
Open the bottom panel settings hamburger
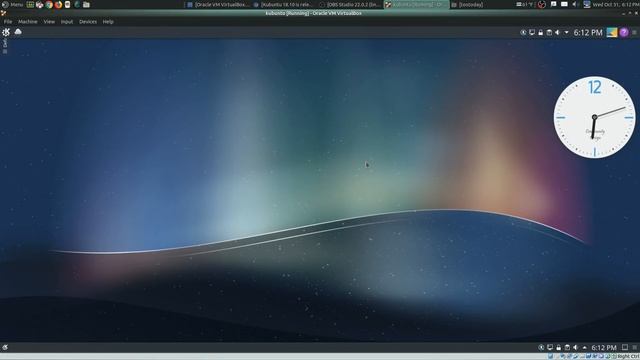pos(634,347)
